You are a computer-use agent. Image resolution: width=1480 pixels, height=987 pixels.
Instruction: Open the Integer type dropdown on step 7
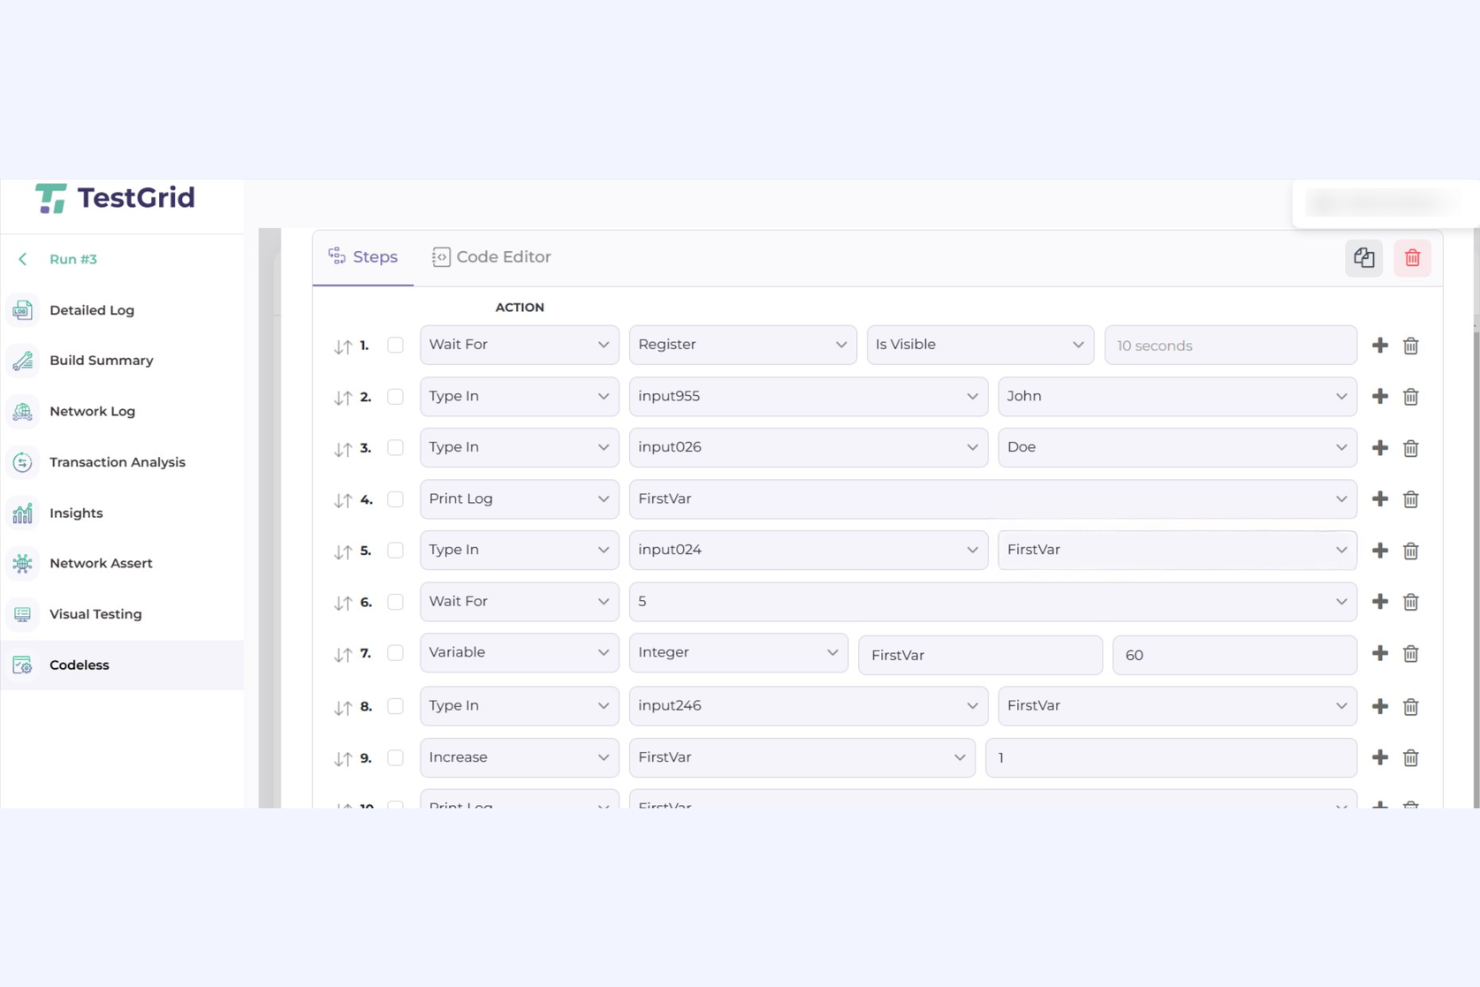click(737, 652)
